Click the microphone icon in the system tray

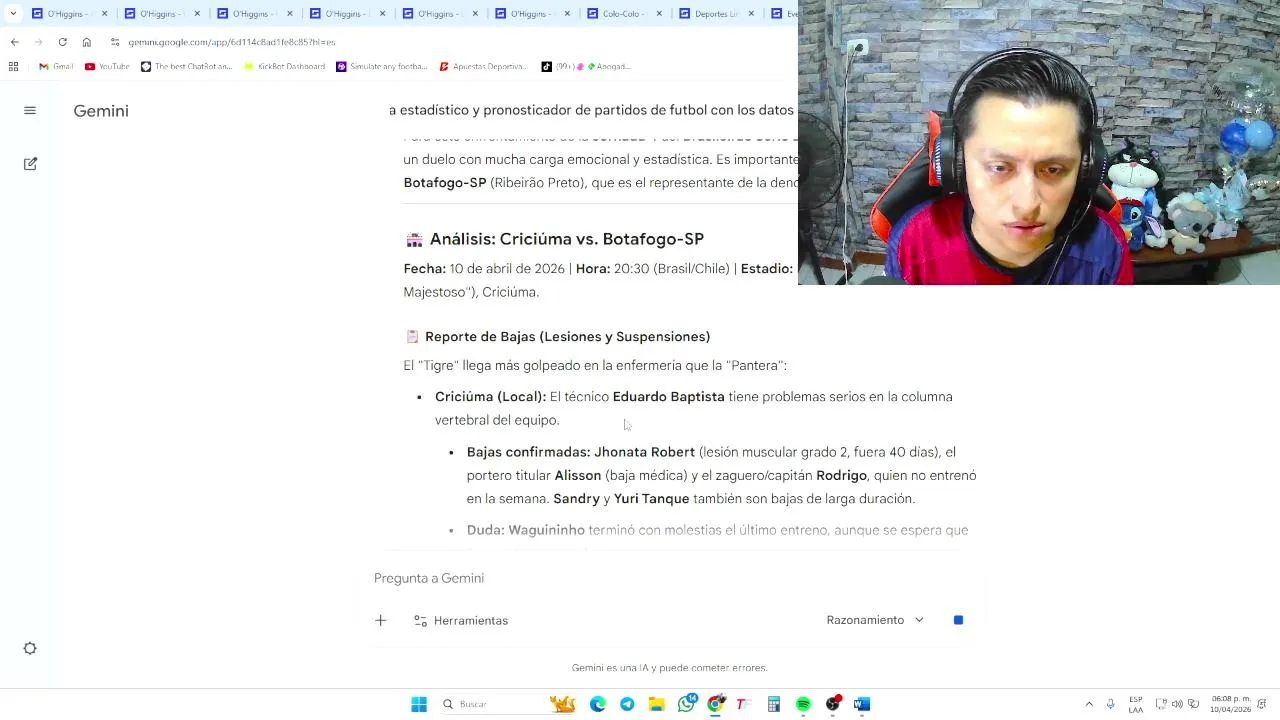tap(1110, 704)
